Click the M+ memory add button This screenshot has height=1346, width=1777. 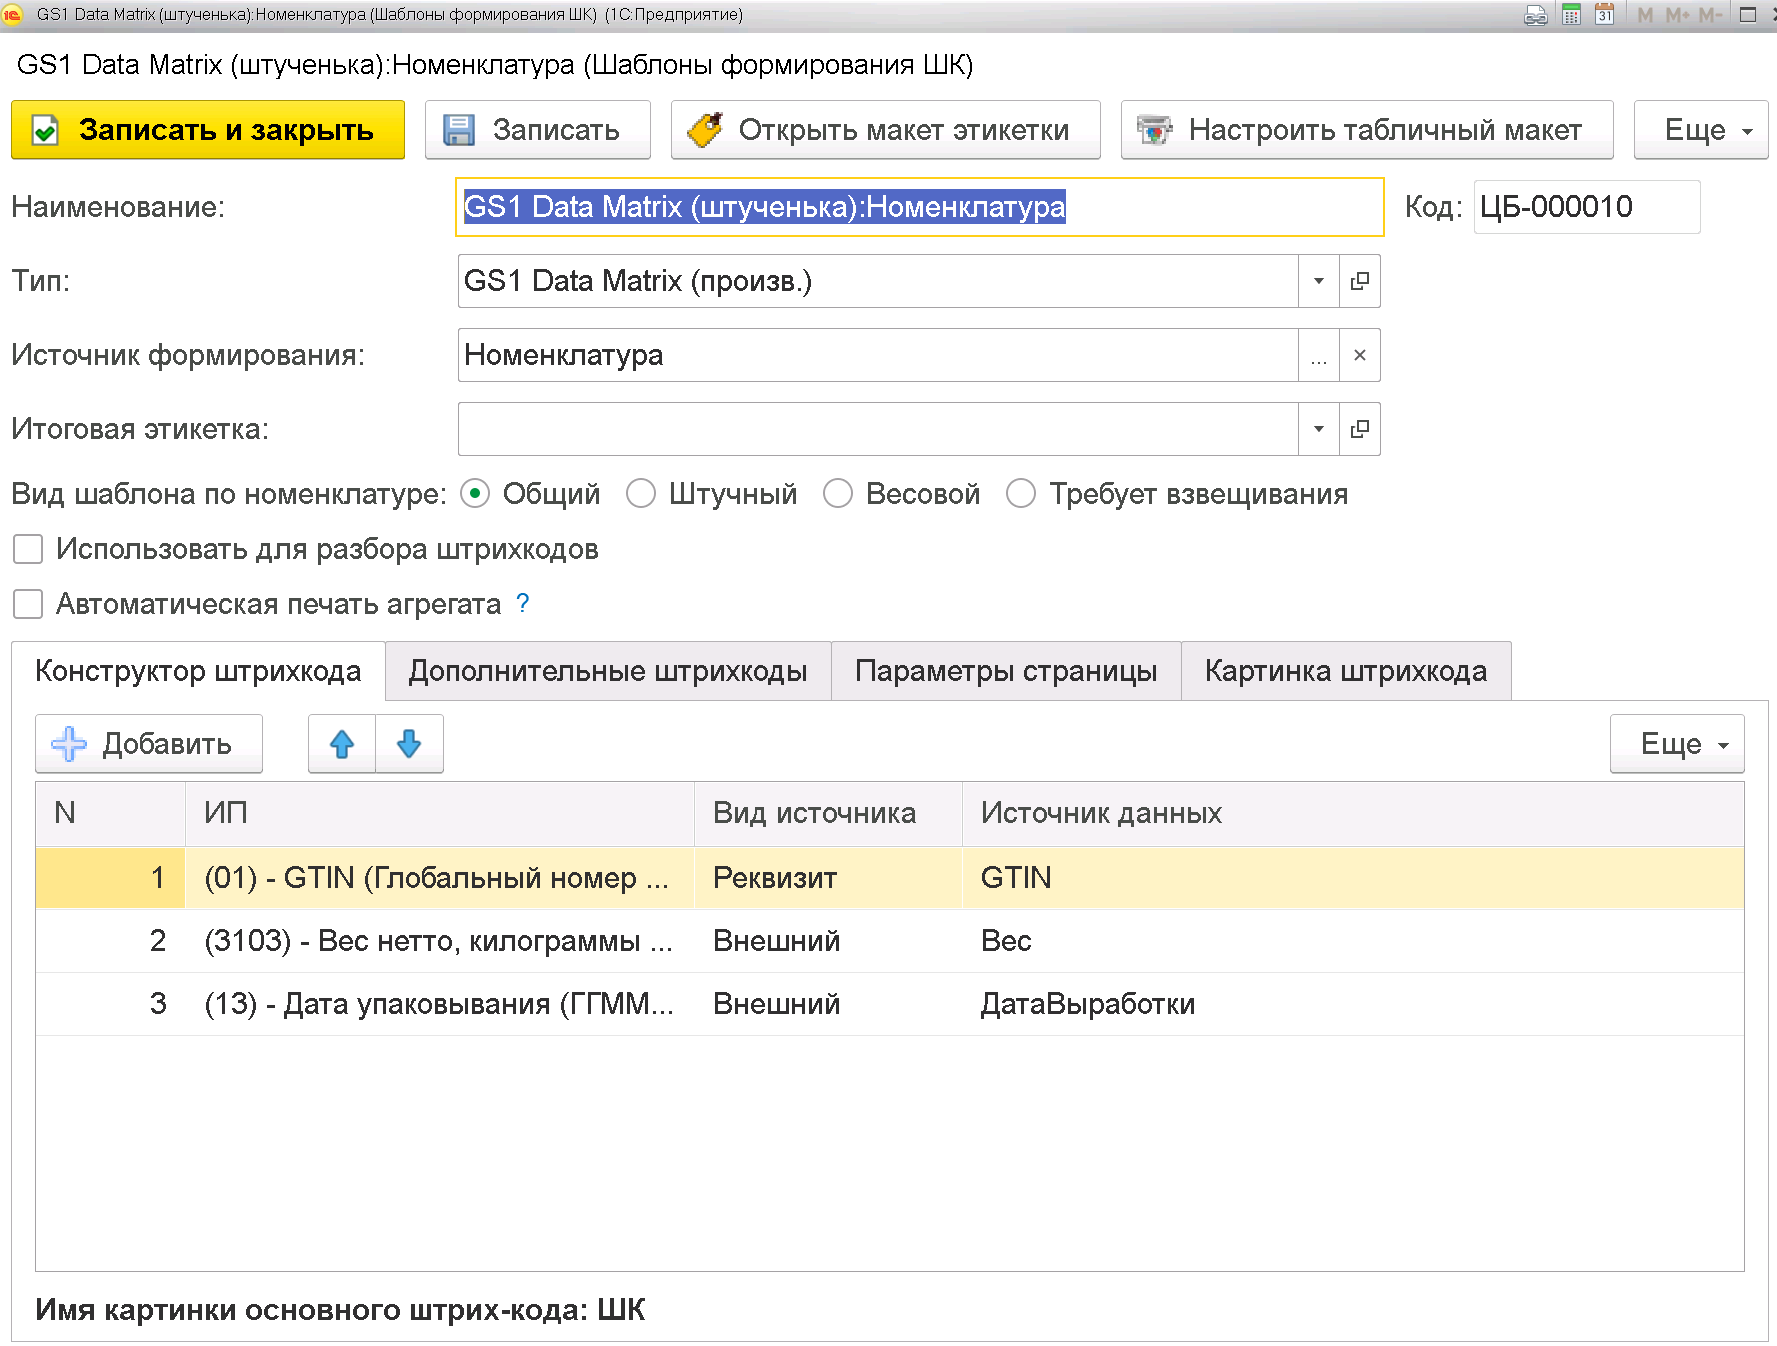[1677, 15]
